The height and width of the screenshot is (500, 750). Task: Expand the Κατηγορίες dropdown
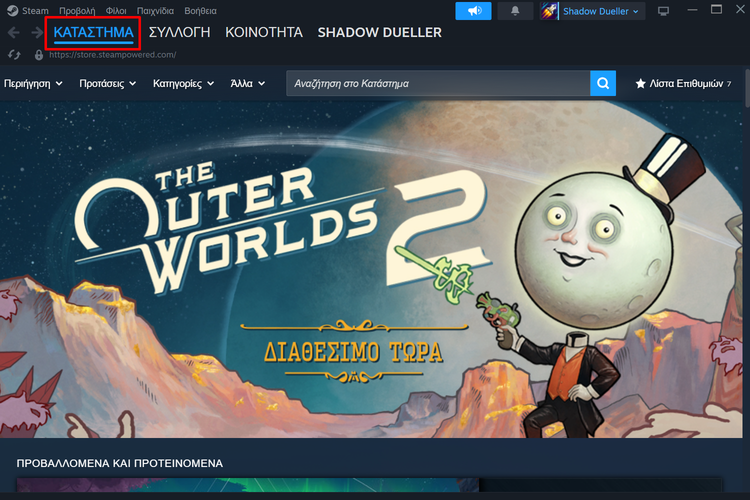183,84
